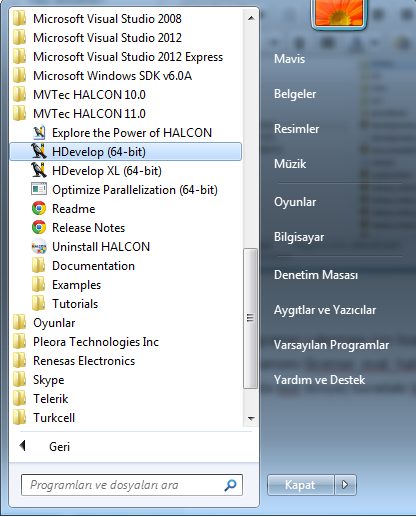
Task: Open HDevelop XL (64-bit) icon
Action: point(39,171)
